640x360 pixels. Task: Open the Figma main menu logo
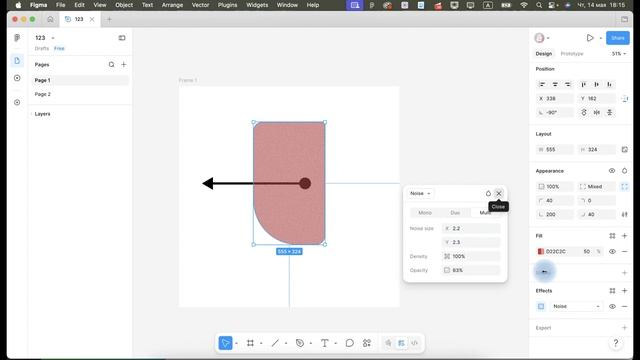click(17, 38)
